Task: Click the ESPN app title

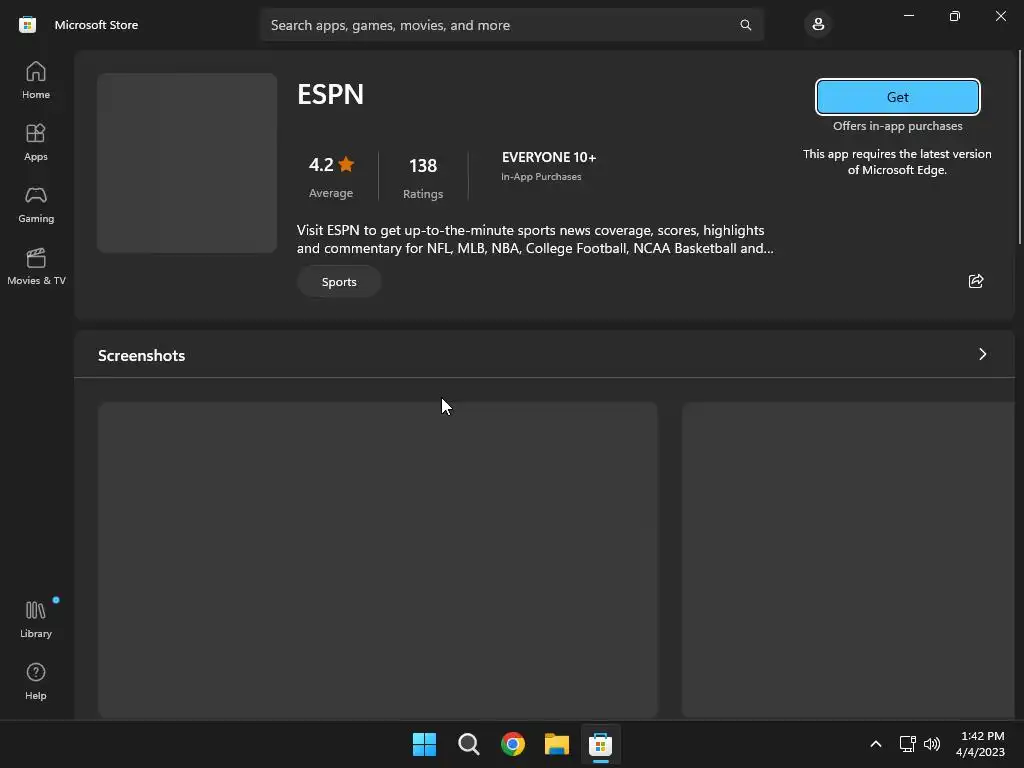Action: [330, 94]
